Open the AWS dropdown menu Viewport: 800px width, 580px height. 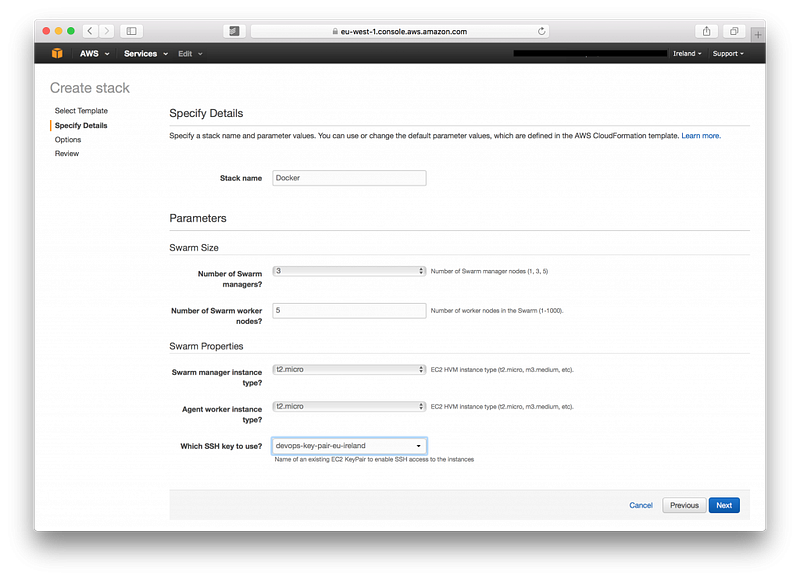94,54
